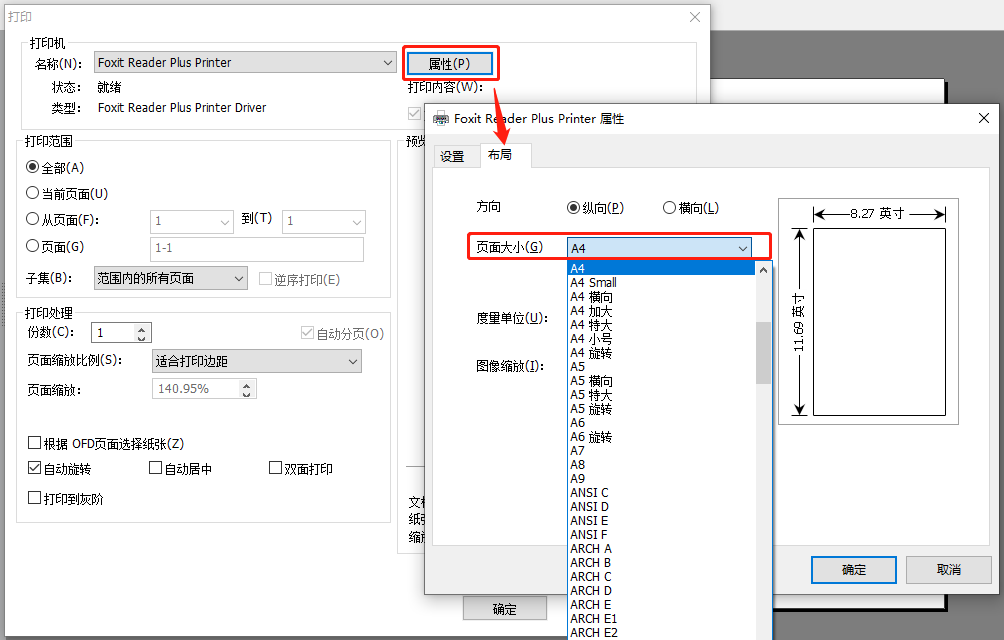Screen dimensions: 1004x640
Task: Click the 属性(P) button
Action: click(450, 62)
